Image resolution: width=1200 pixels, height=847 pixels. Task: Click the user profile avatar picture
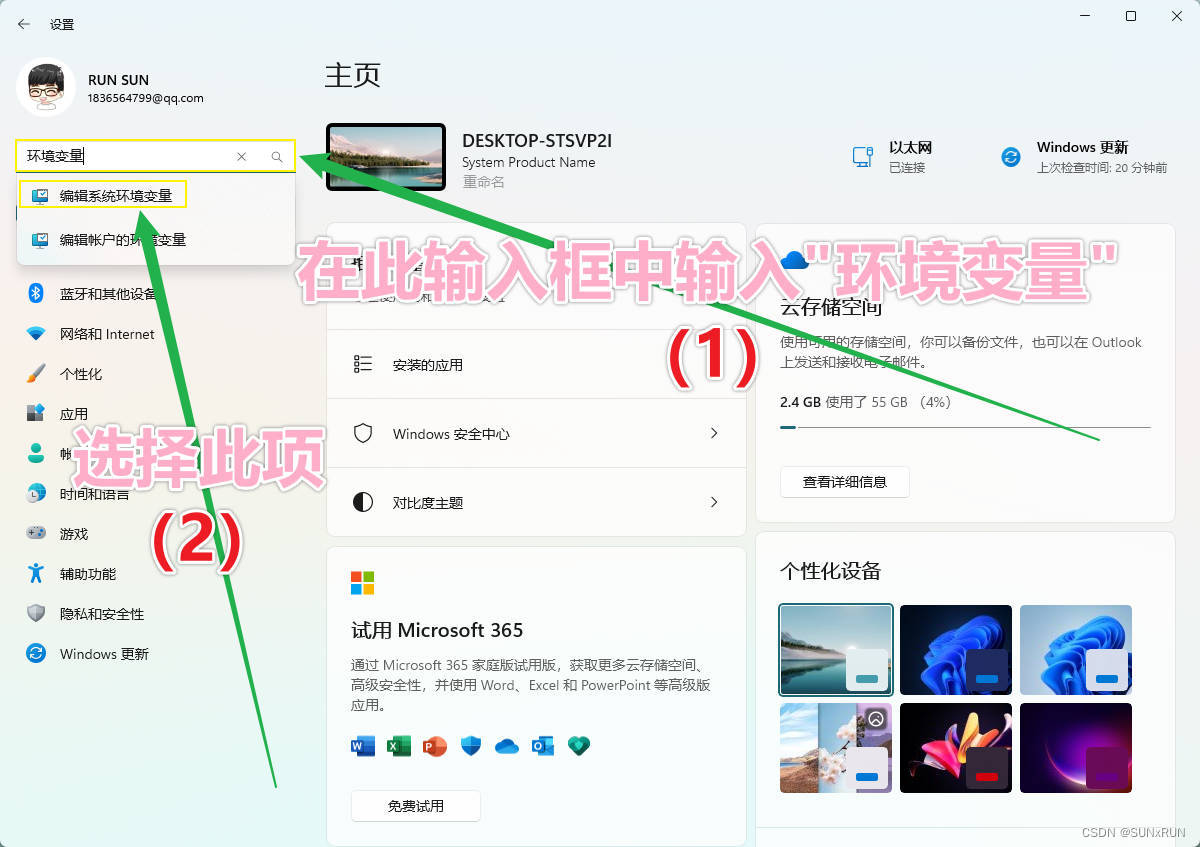click(x=45, y=88)
